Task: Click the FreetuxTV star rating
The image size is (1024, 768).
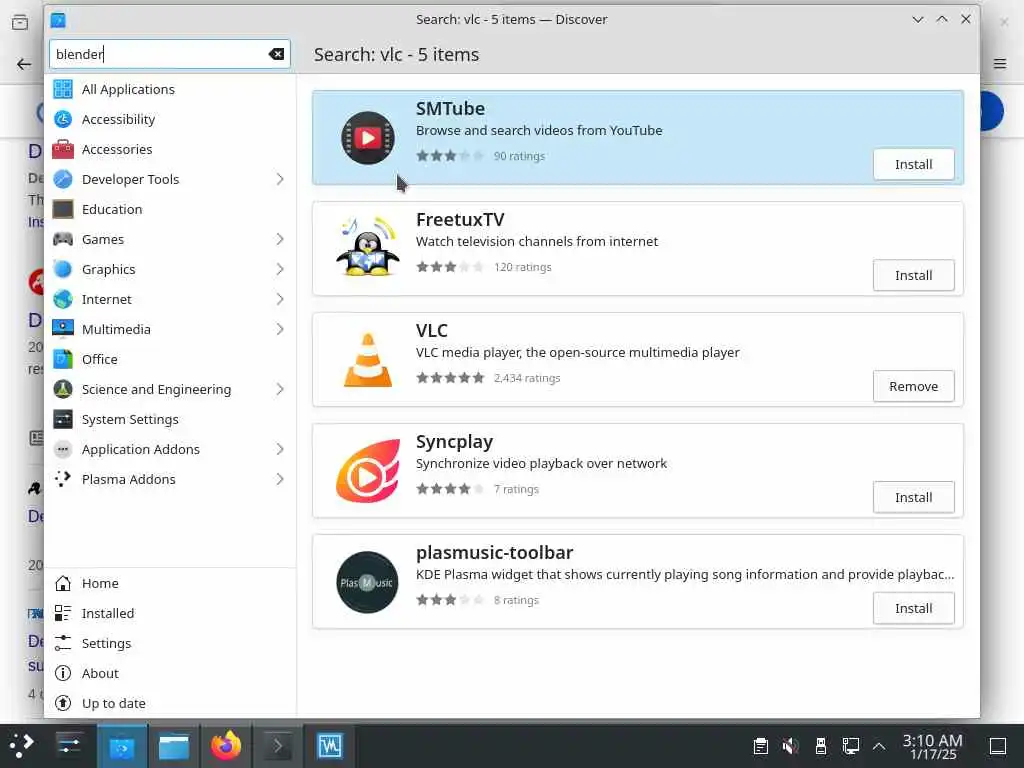Action: point(450,267)
